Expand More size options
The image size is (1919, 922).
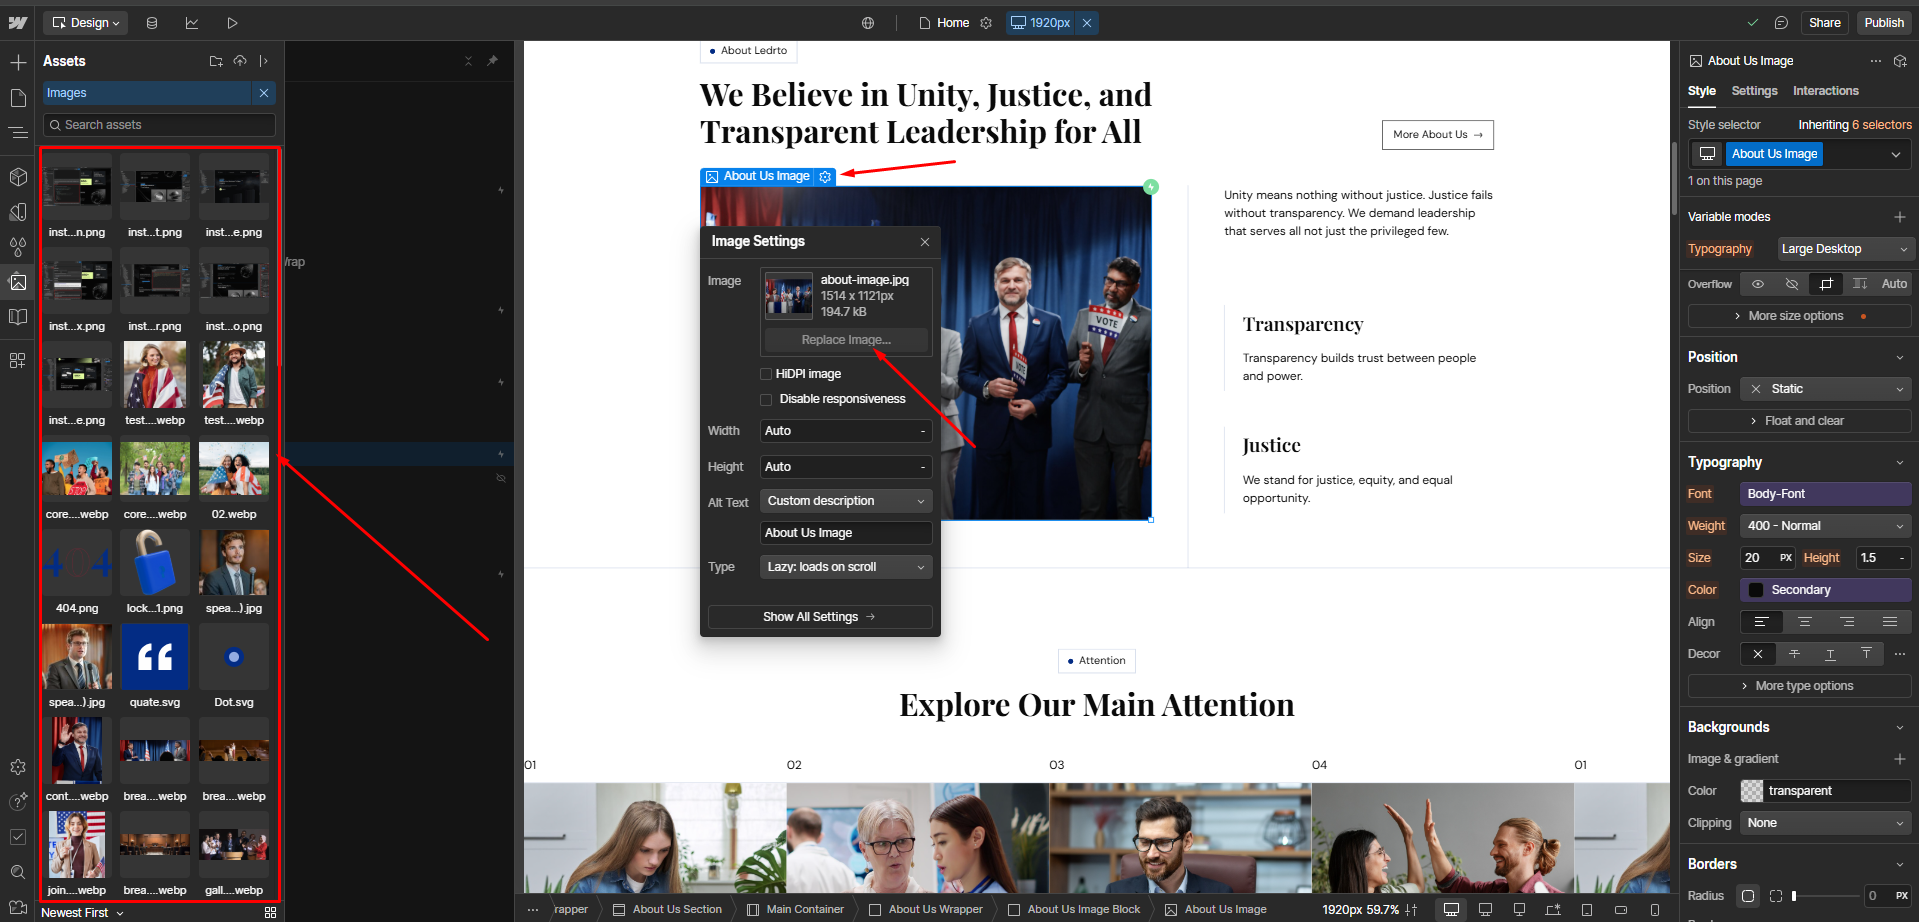point(1800,316)
